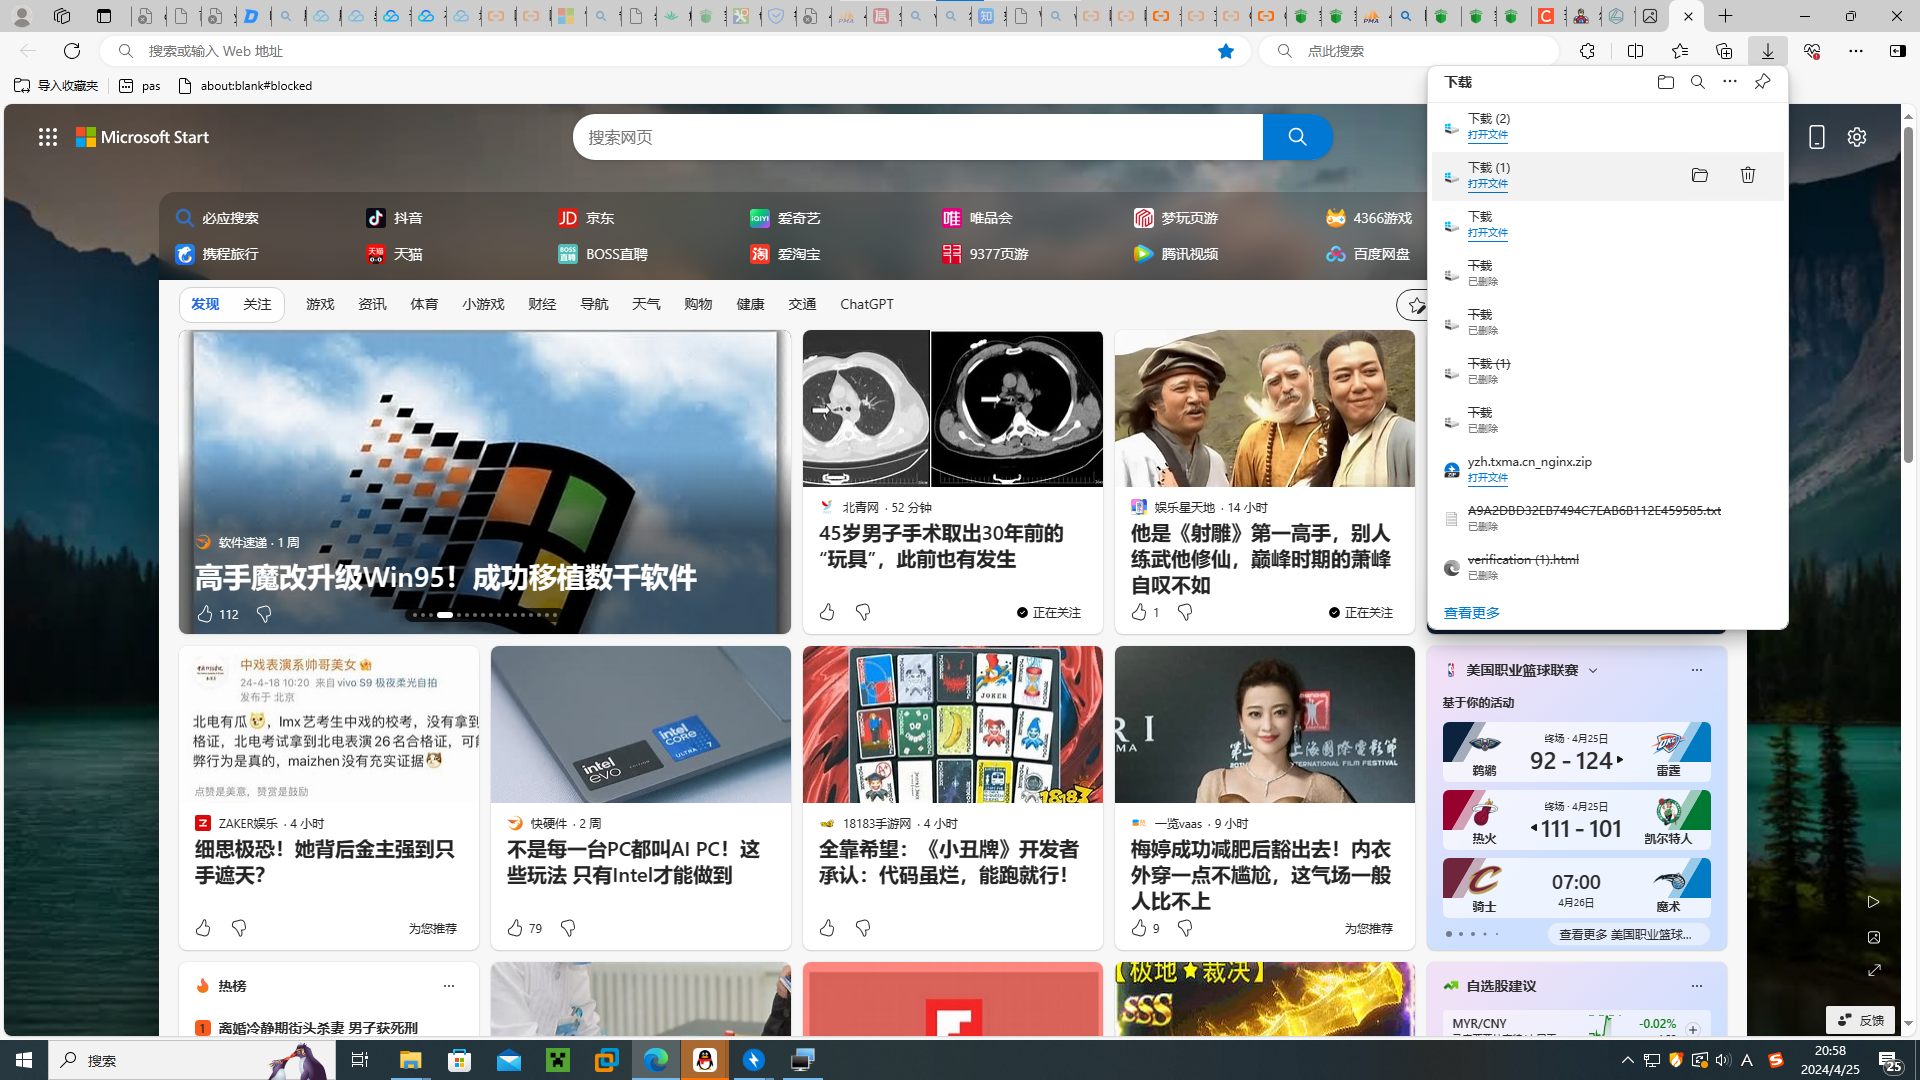
Task: Open 导入收藏夹 bookmark bar item
Action: [x=56, y=86]
